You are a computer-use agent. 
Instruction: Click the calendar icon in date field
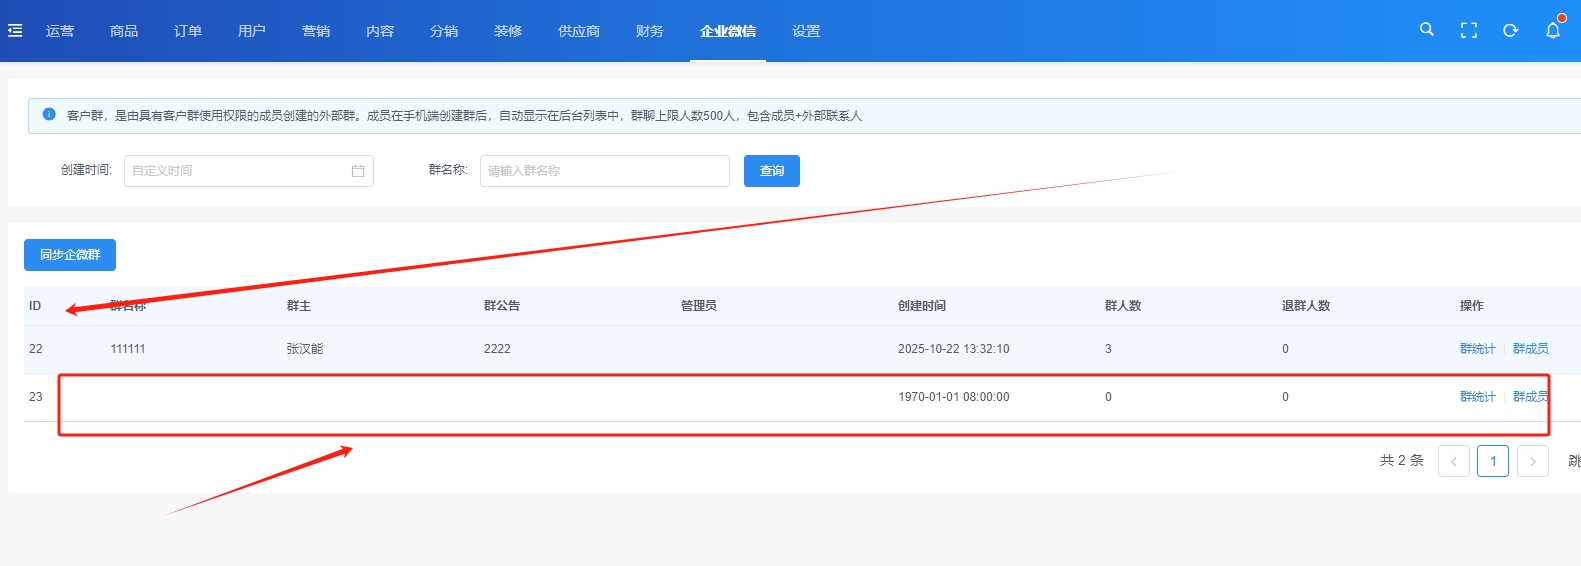(358, 171)
